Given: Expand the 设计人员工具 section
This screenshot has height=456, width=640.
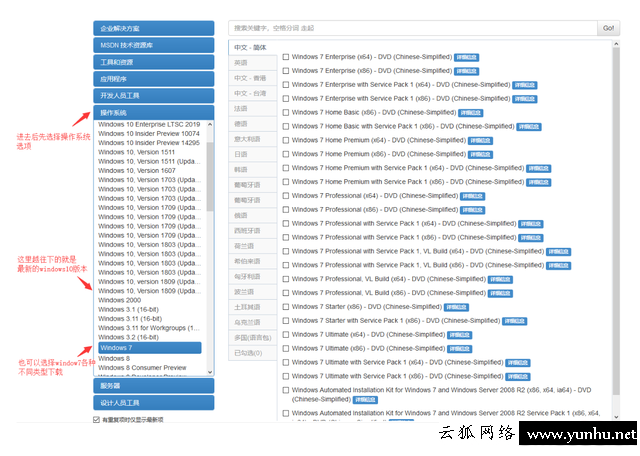Looking at the screenshot, I should click(x=153, y=403).
